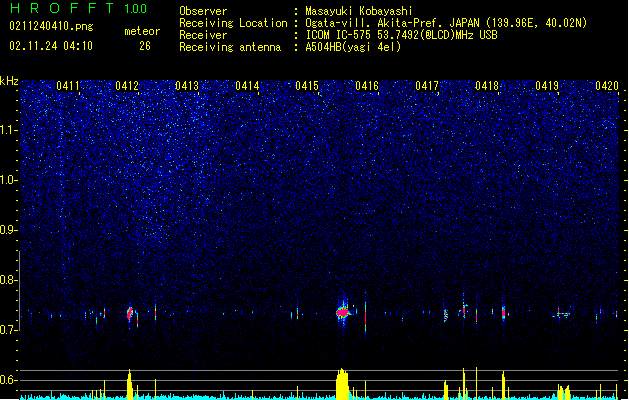The image size is (629, 400).
Task: Click the HROFFT 1.0.0 title text
Action: [x=78, y=8]
